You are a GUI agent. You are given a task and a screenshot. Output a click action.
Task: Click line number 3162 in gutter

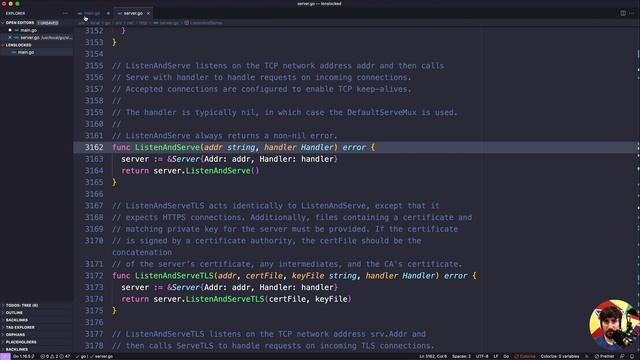(94, 147)
